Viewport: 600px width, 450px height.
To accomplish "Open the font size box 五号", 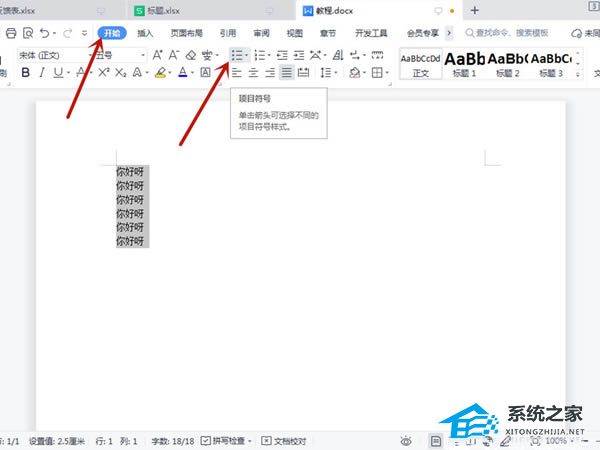I will click(120, 55).
